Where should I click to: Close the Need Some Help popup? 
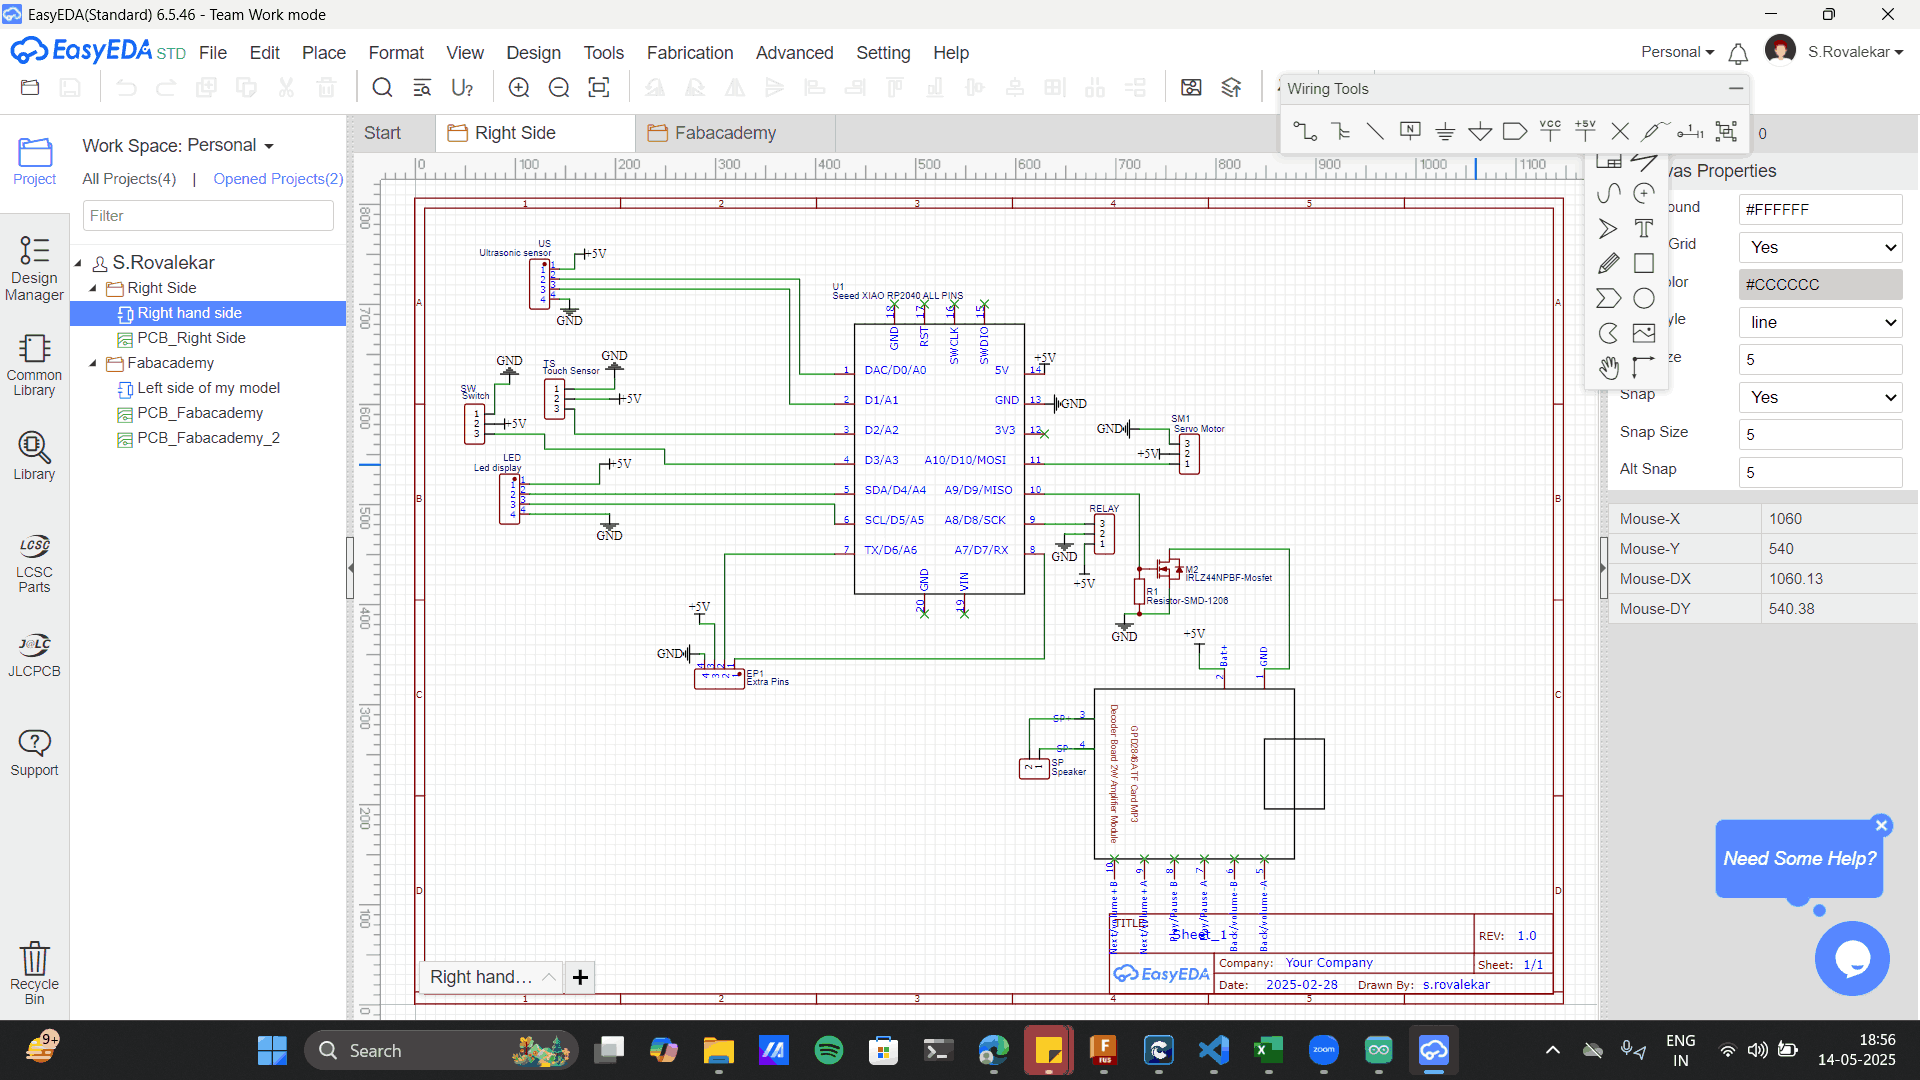(x=1881, y=825)
